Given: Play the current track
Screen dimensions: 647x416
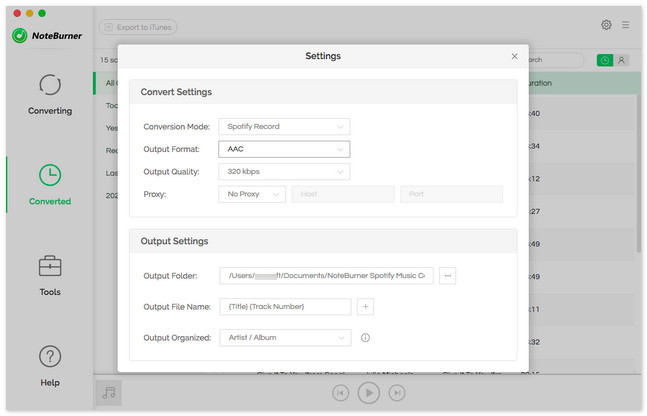Looking at the screenshot, I should [368, 393].
